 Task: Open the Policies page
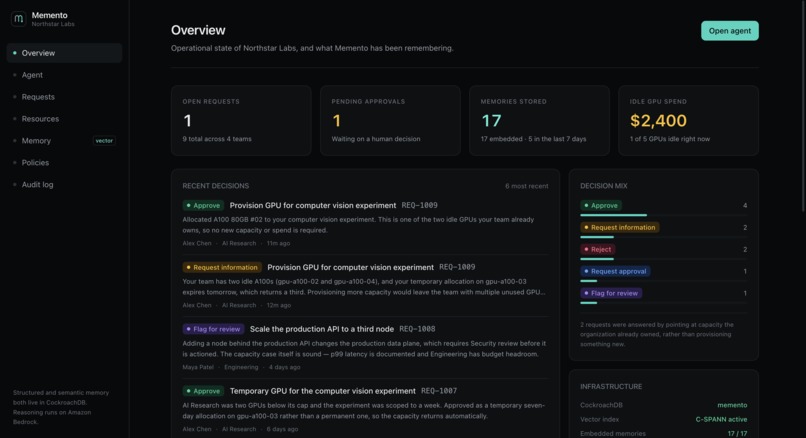pyautogui.click(x=64, y=162)
